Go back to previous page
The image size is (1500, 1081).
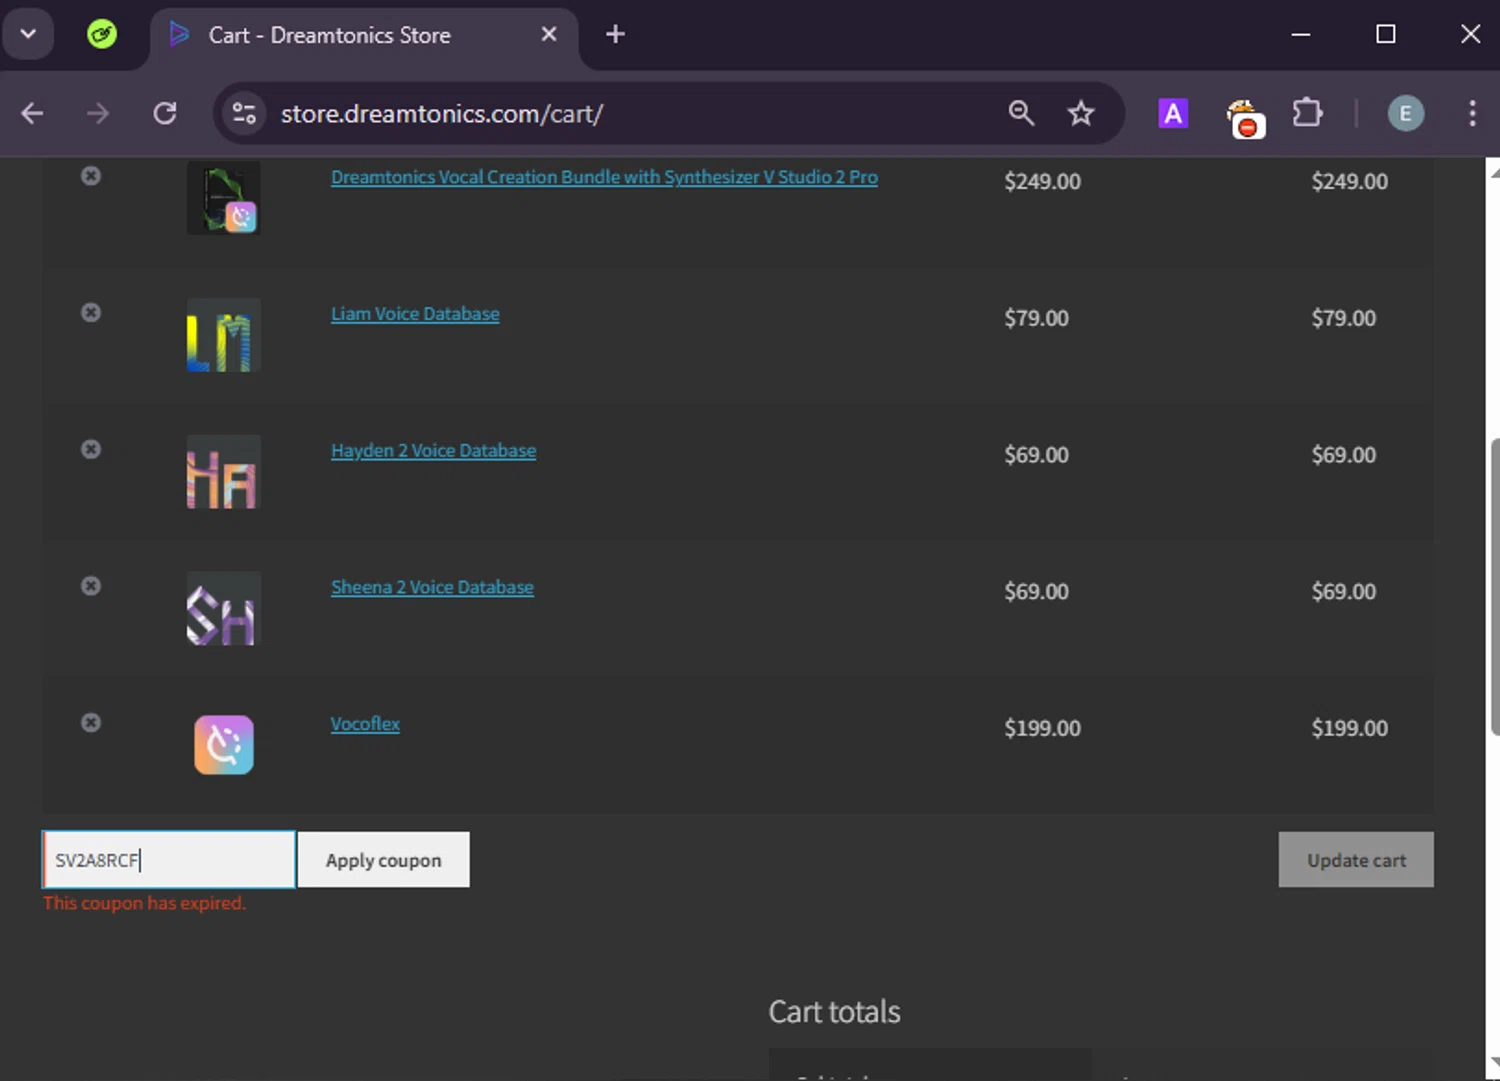32,113
